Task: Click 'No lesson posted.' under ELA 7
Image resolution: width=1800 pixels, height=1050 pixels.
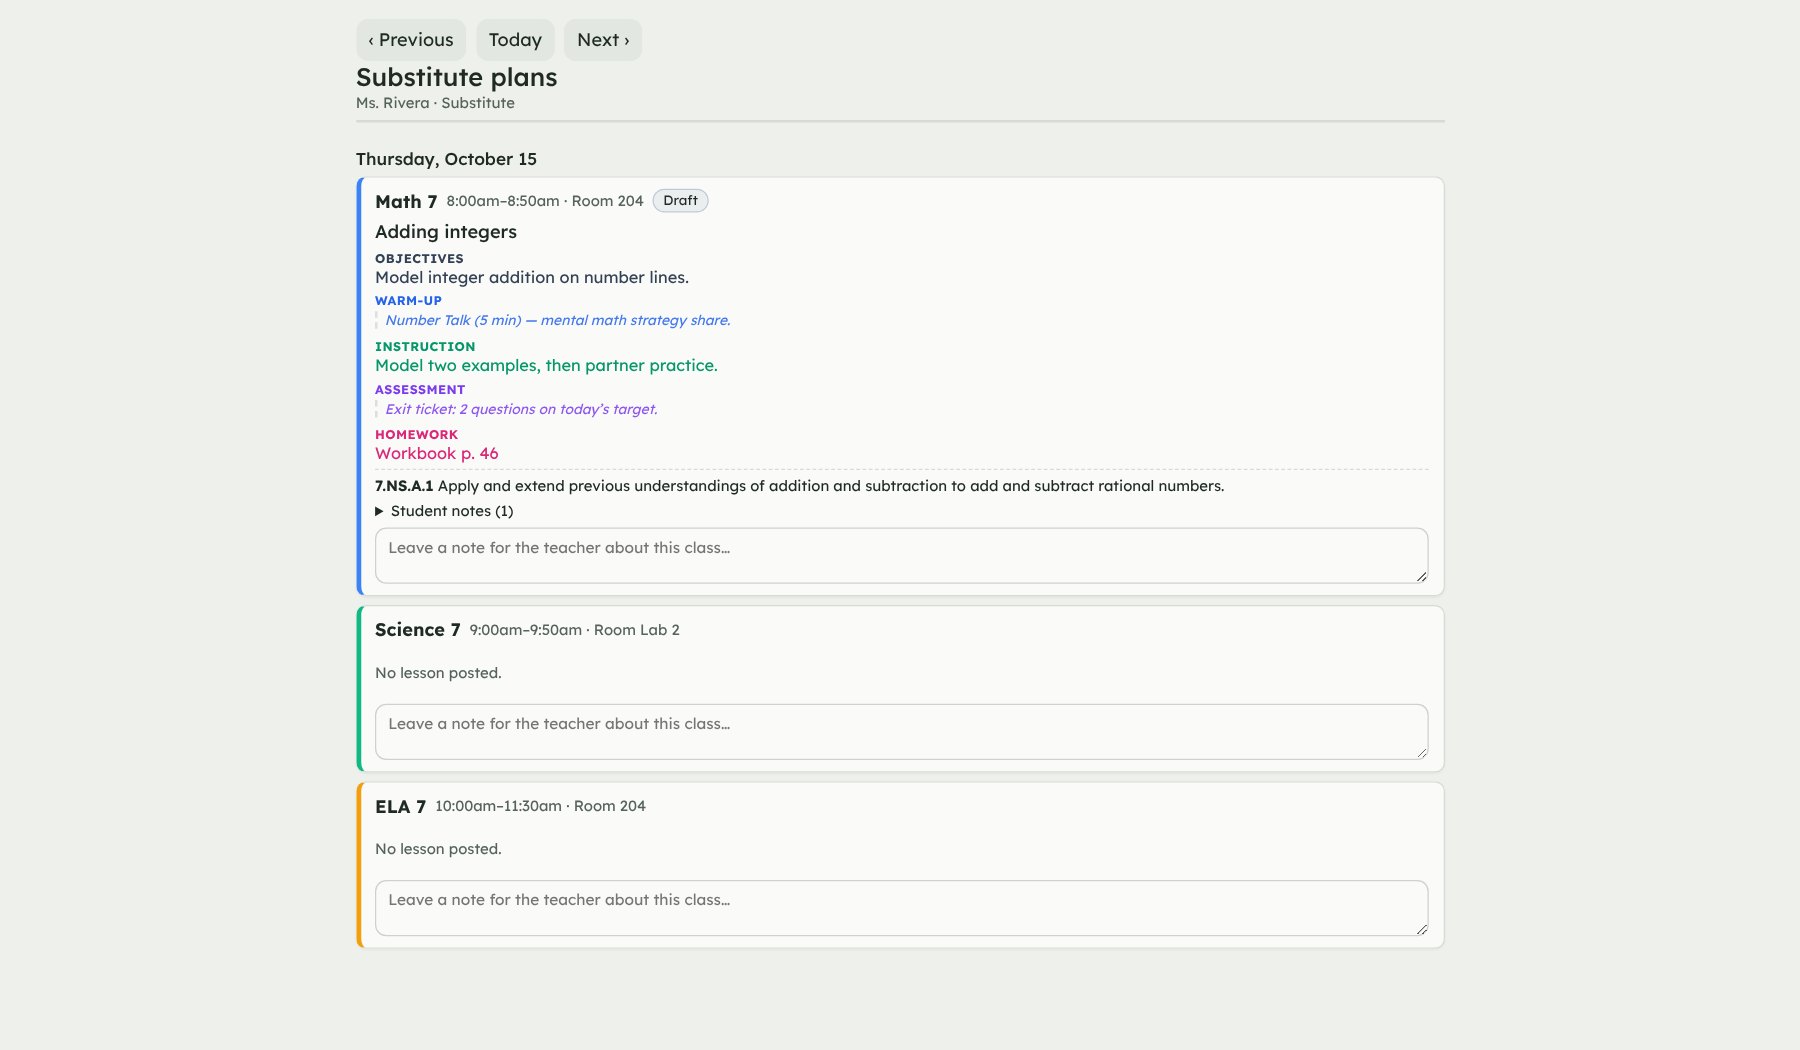Action: tap(438, 849)
